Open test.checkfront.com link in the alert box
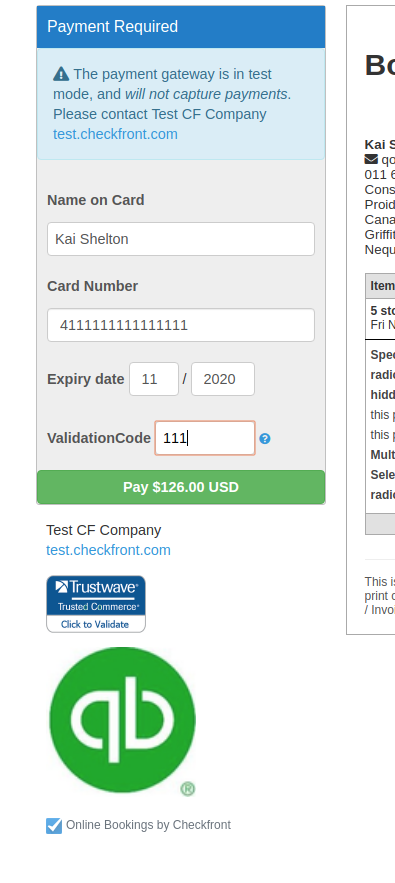 pyautogui.click(x=116, y=134)
